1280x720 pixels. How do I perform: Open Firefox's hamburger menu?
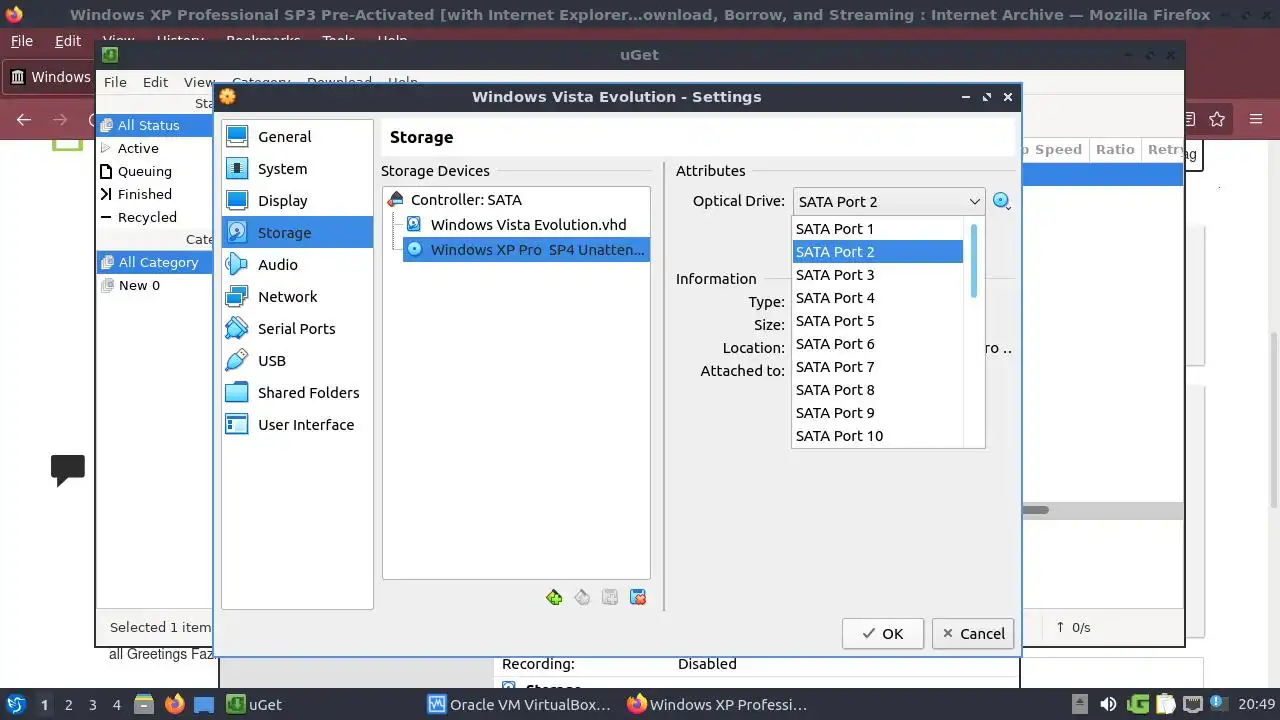click(x=1256, y=120)
